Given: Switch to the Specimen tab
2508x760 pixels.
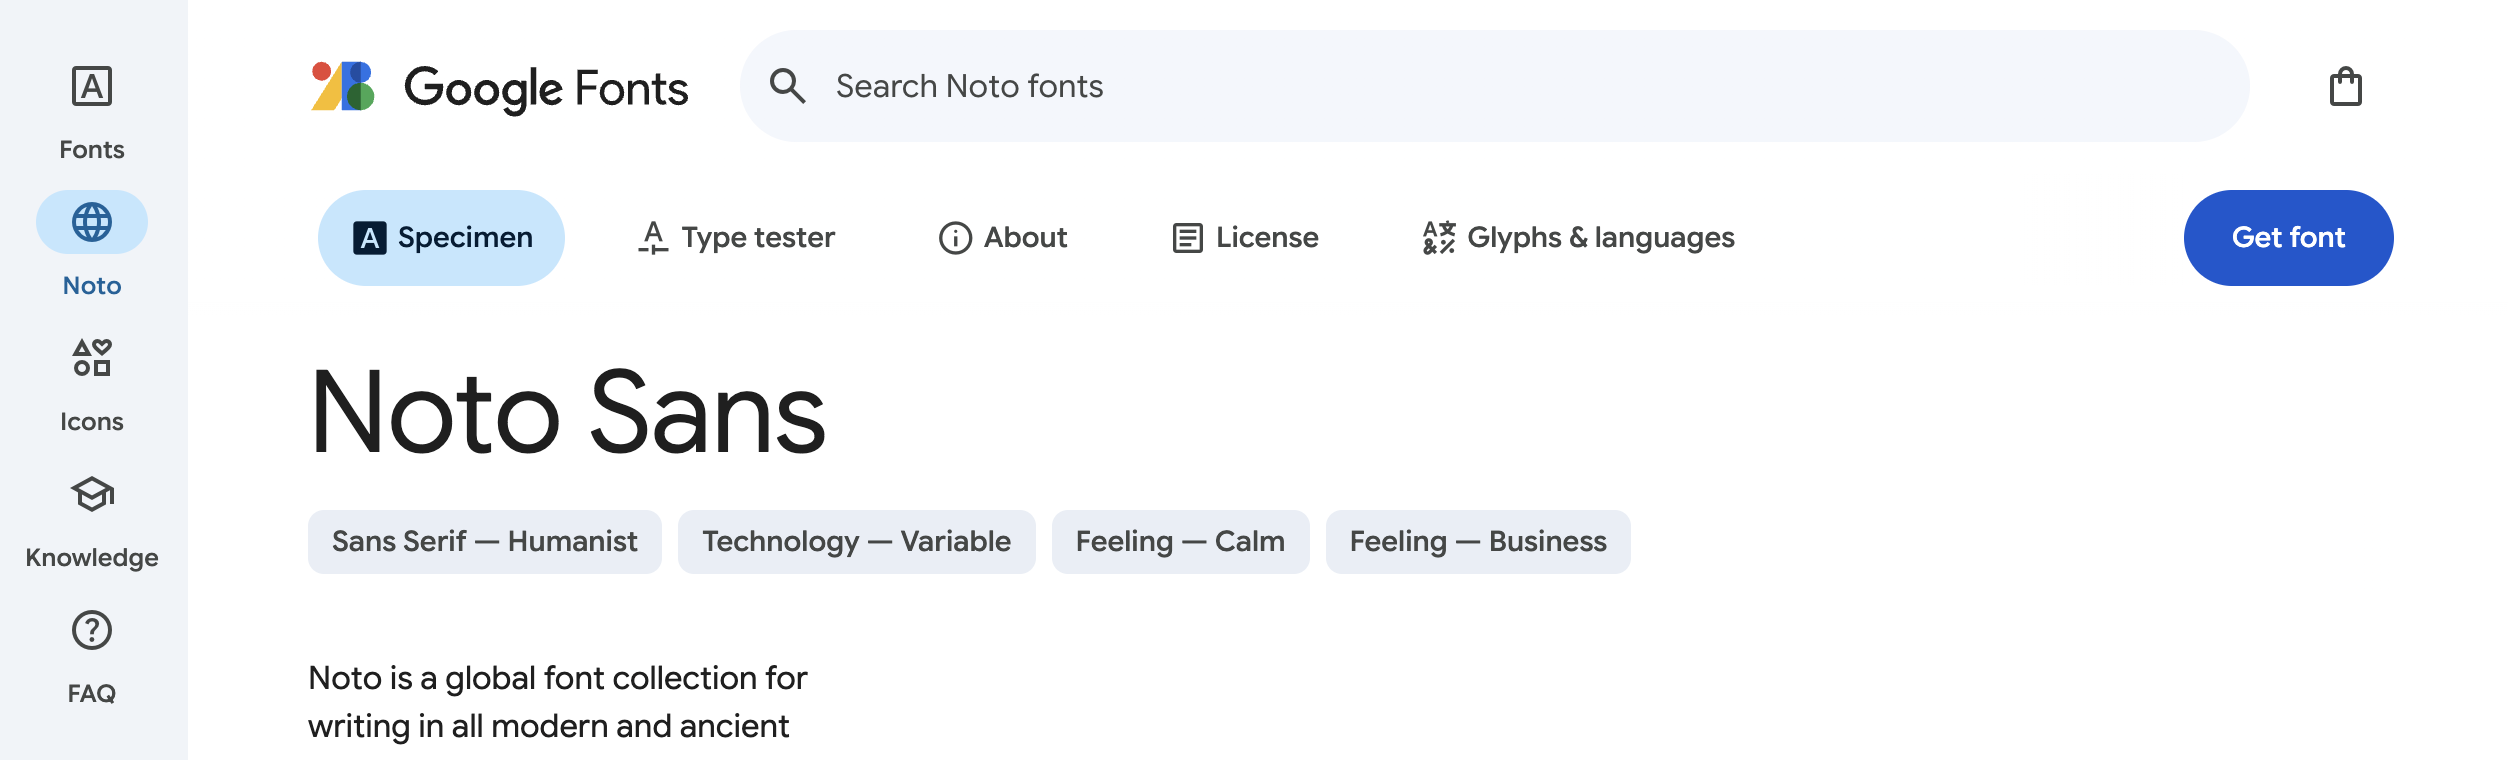Looking at the screenshot, I should [x=441, y=238].
